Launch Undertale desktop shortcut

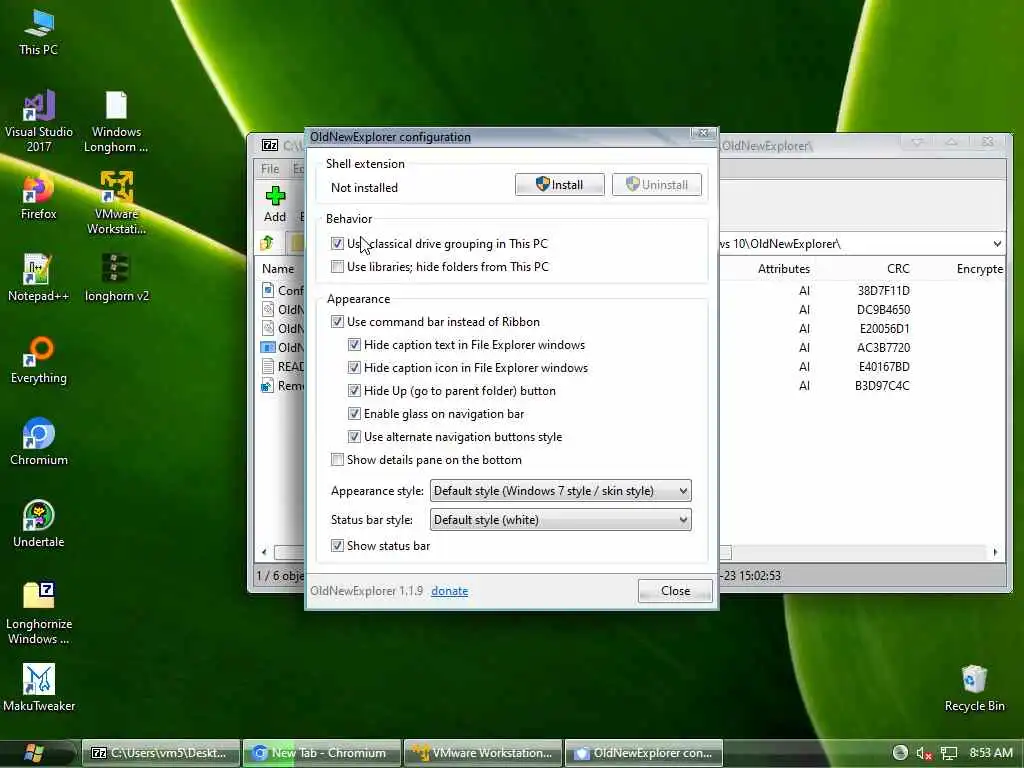[39, 524]
